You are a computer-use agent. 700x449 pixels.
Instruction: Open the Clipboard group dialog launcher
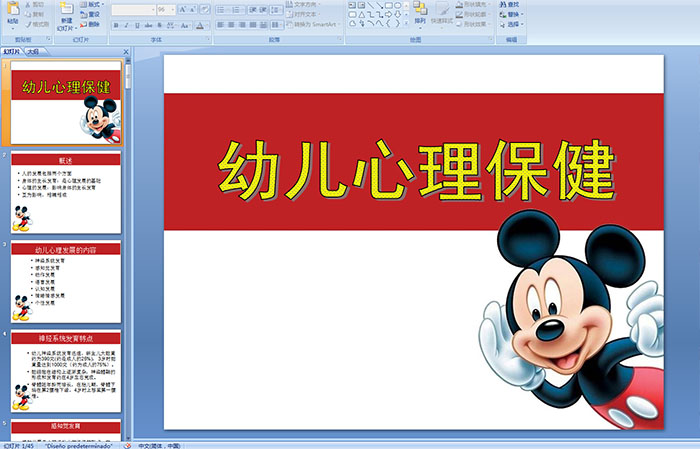[x=49, y=39]
